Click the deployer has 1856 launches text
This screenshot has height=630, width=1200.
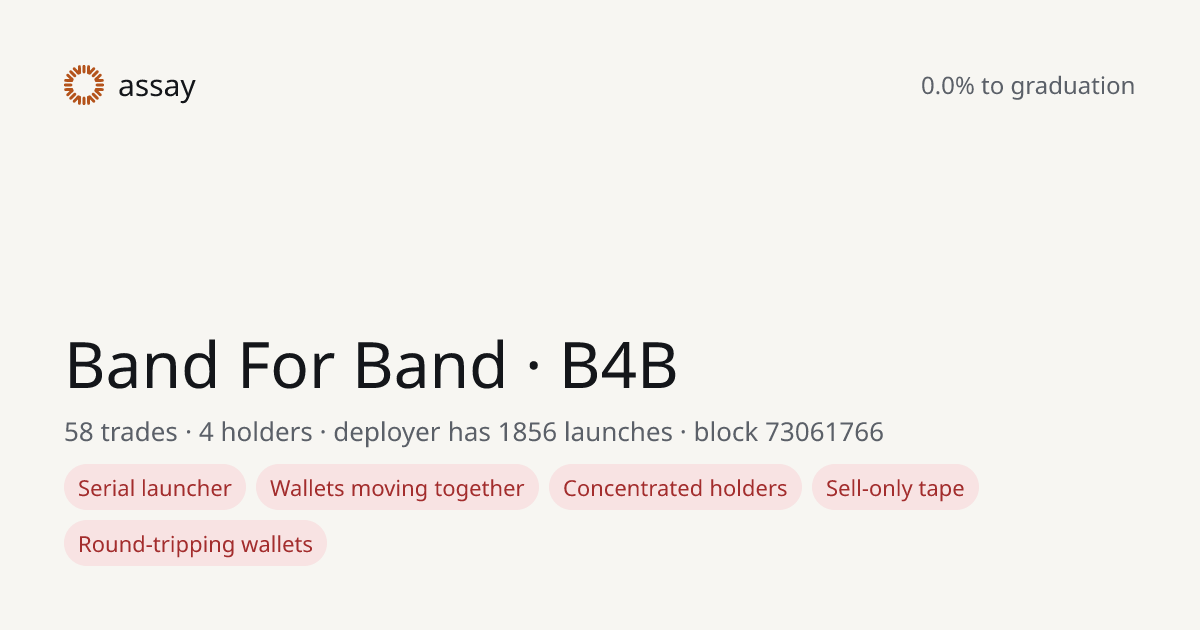pyautogui.click(x=503, y=432)
